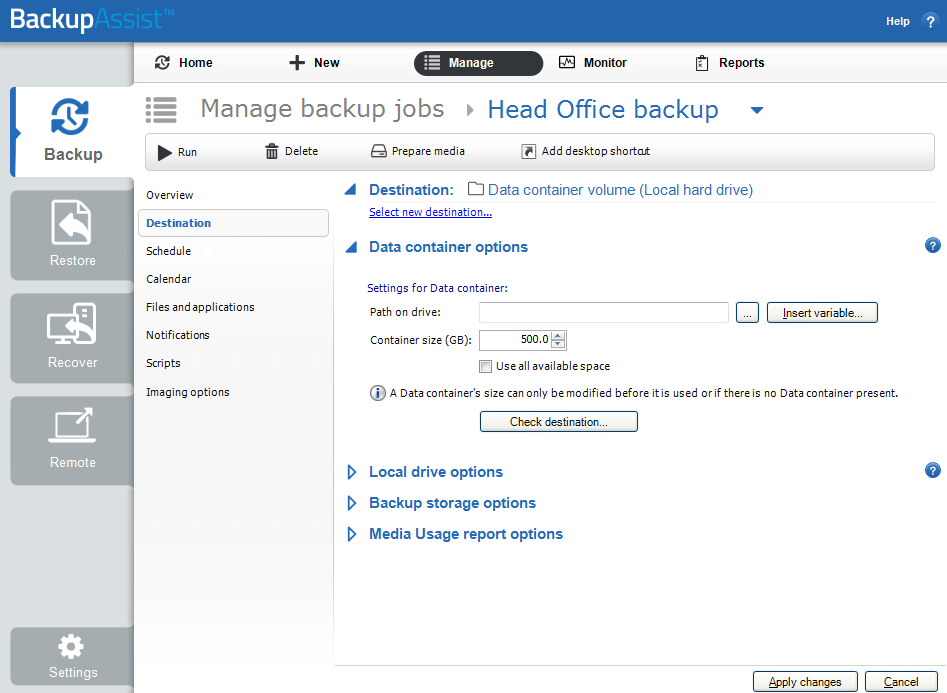
Task: Click Check destination button
Action: click(559, 422)
